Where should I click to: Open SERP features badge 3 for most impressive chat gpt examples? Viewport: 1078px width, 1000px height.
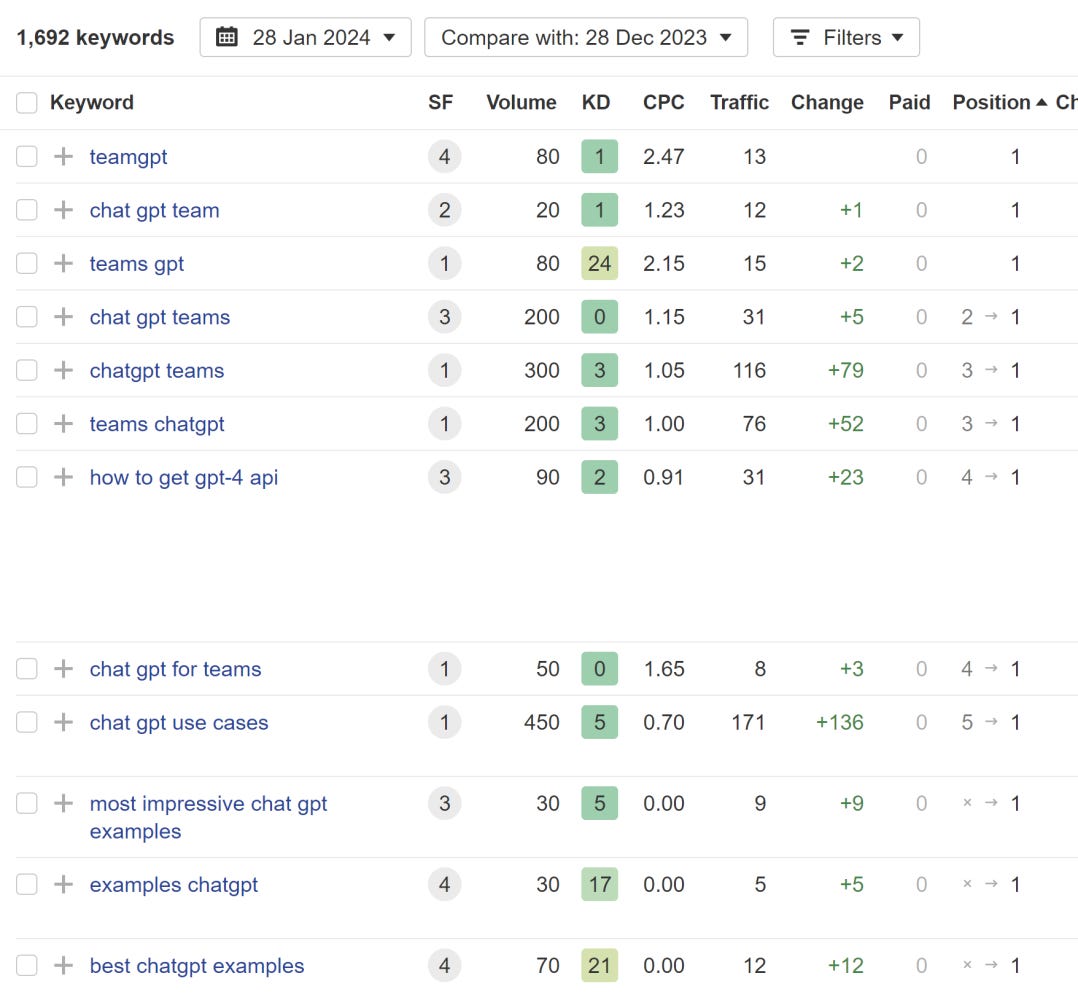click(x=445, y=803)
